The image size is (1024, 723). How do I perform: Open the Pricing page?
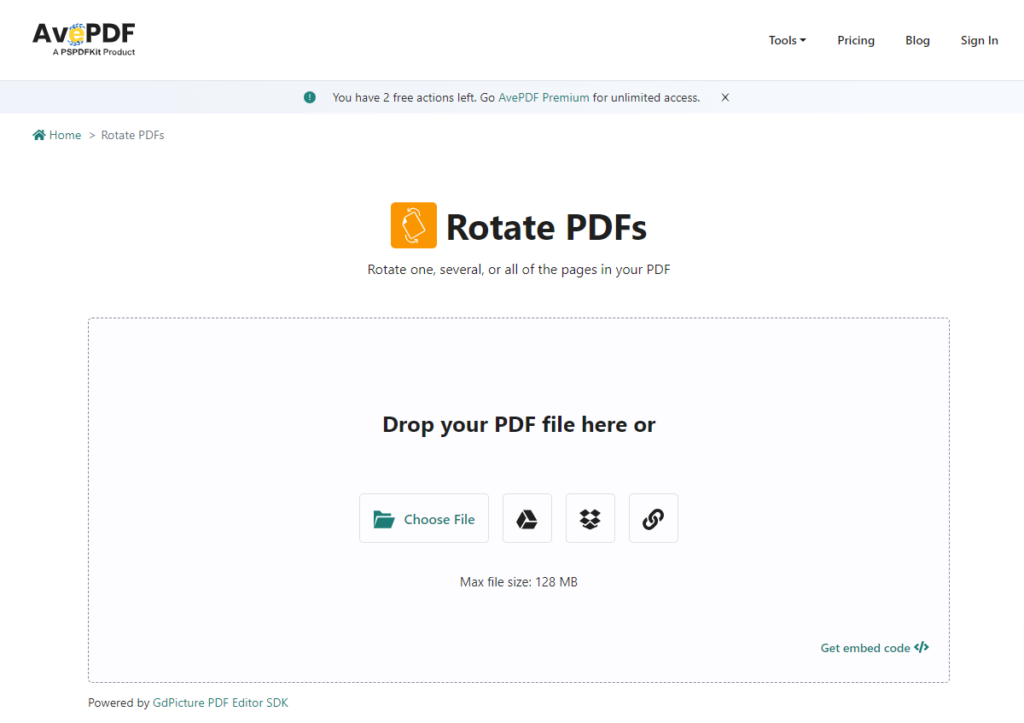(x=855, y=40)
